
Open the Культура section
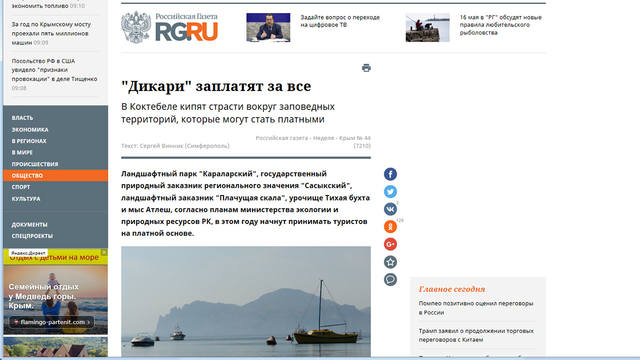coord(26,199)
